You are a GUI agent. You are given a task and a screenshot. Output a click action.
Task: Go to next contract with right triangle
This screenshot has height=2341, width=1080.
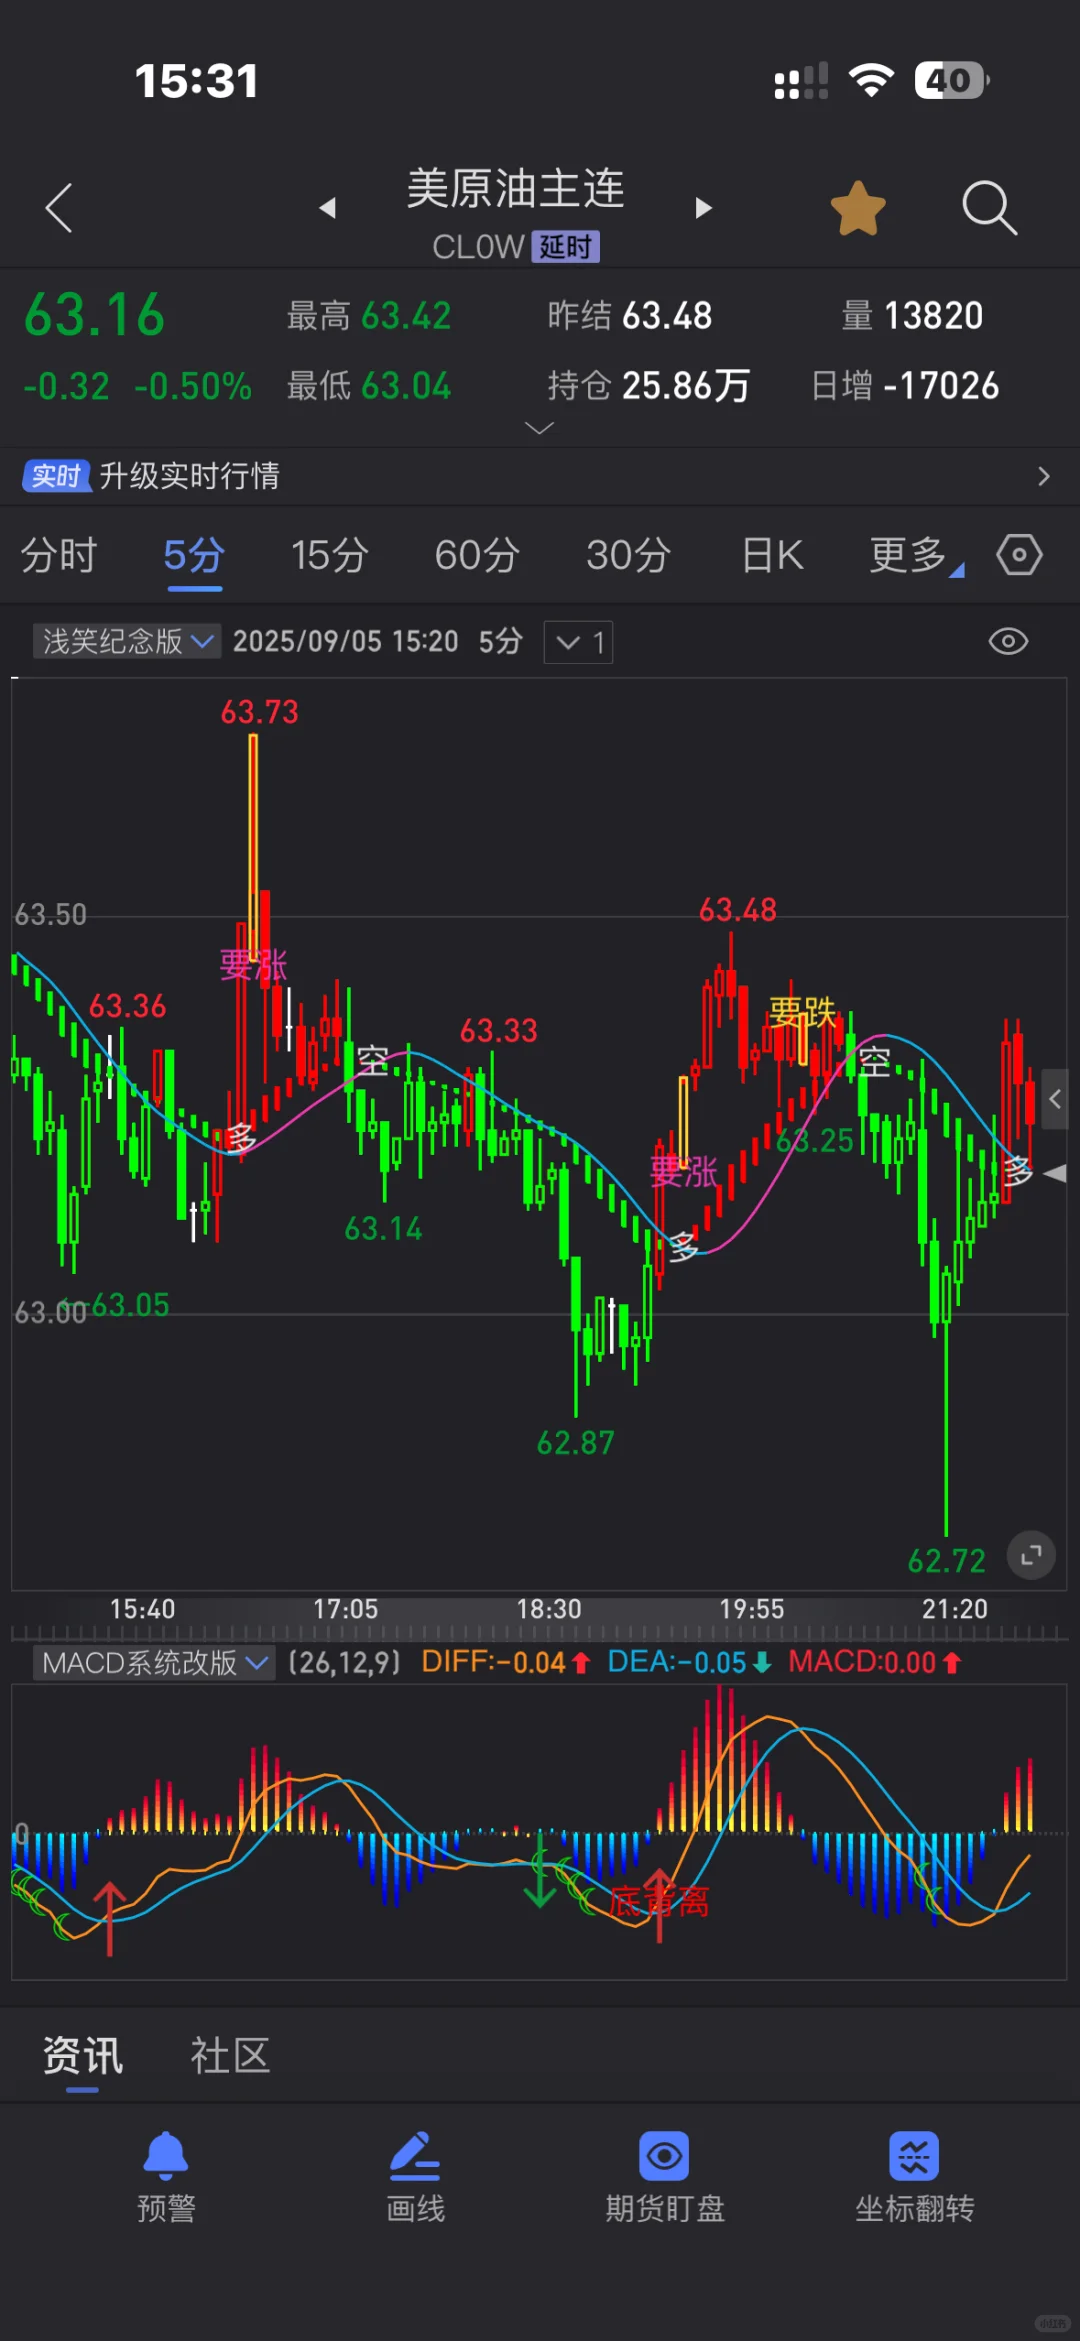pyautogui.click(x=704, y=208)
